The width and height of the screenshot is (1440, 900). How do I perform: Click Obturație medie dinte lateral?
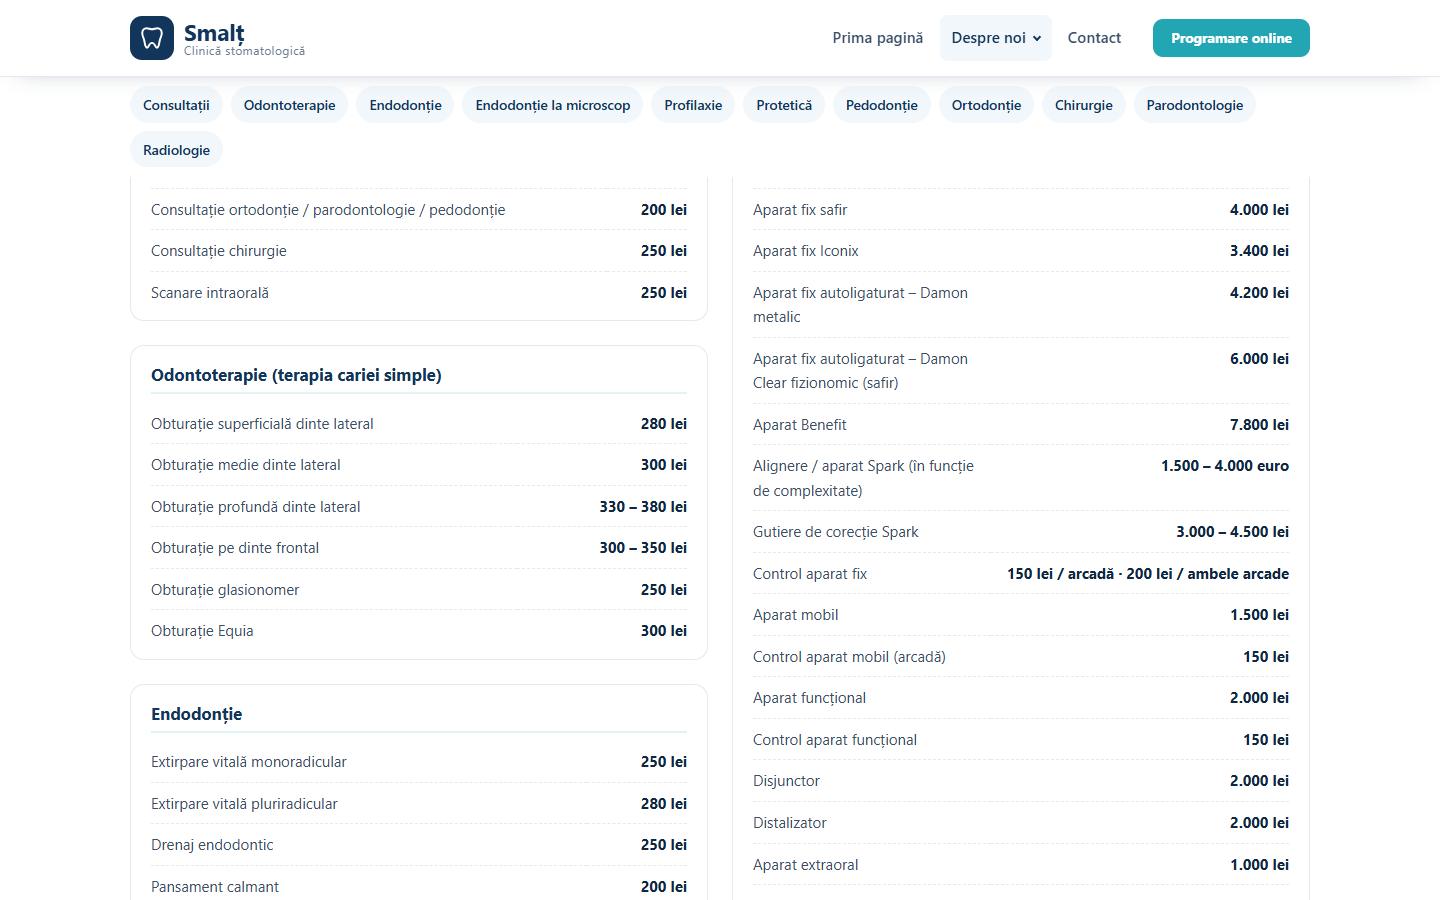(245, 465)
